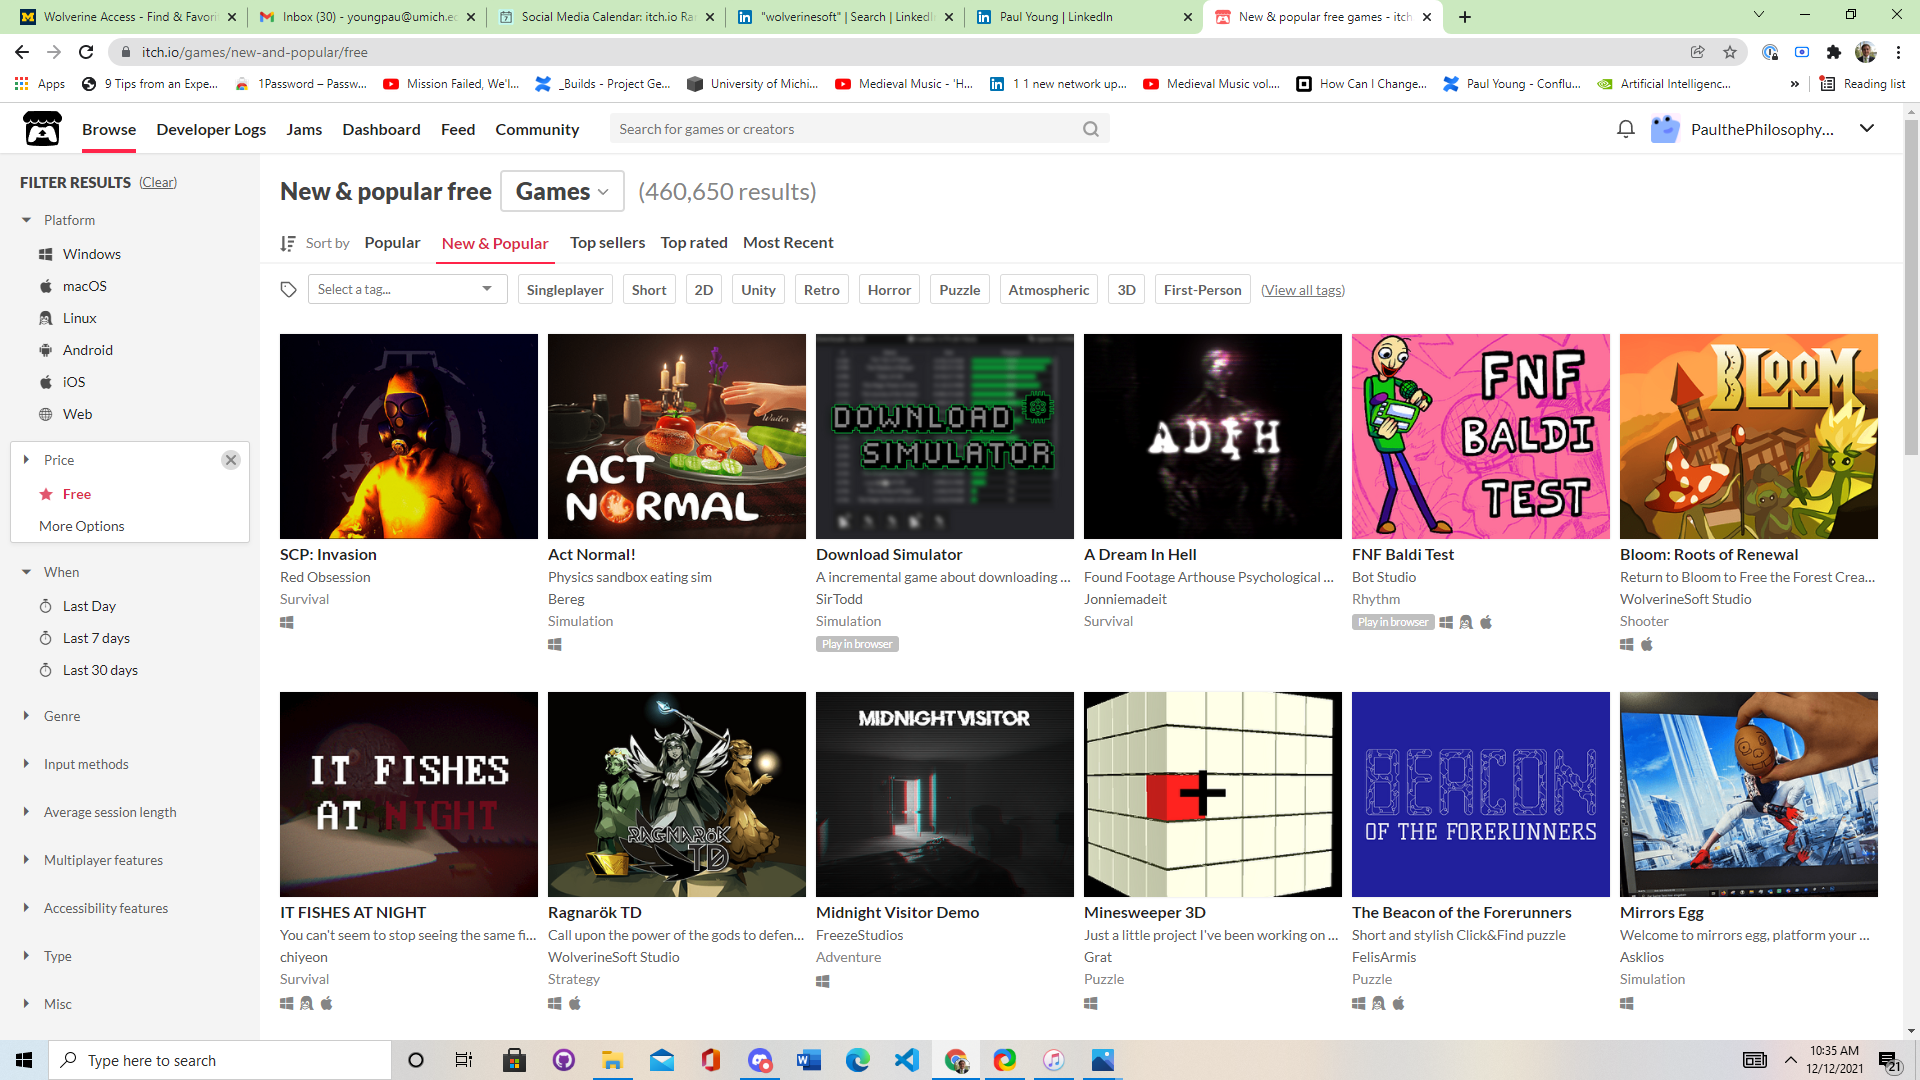1920x1080 pixels.
Task: Open the View all tags link
Action: [1303, 290]
